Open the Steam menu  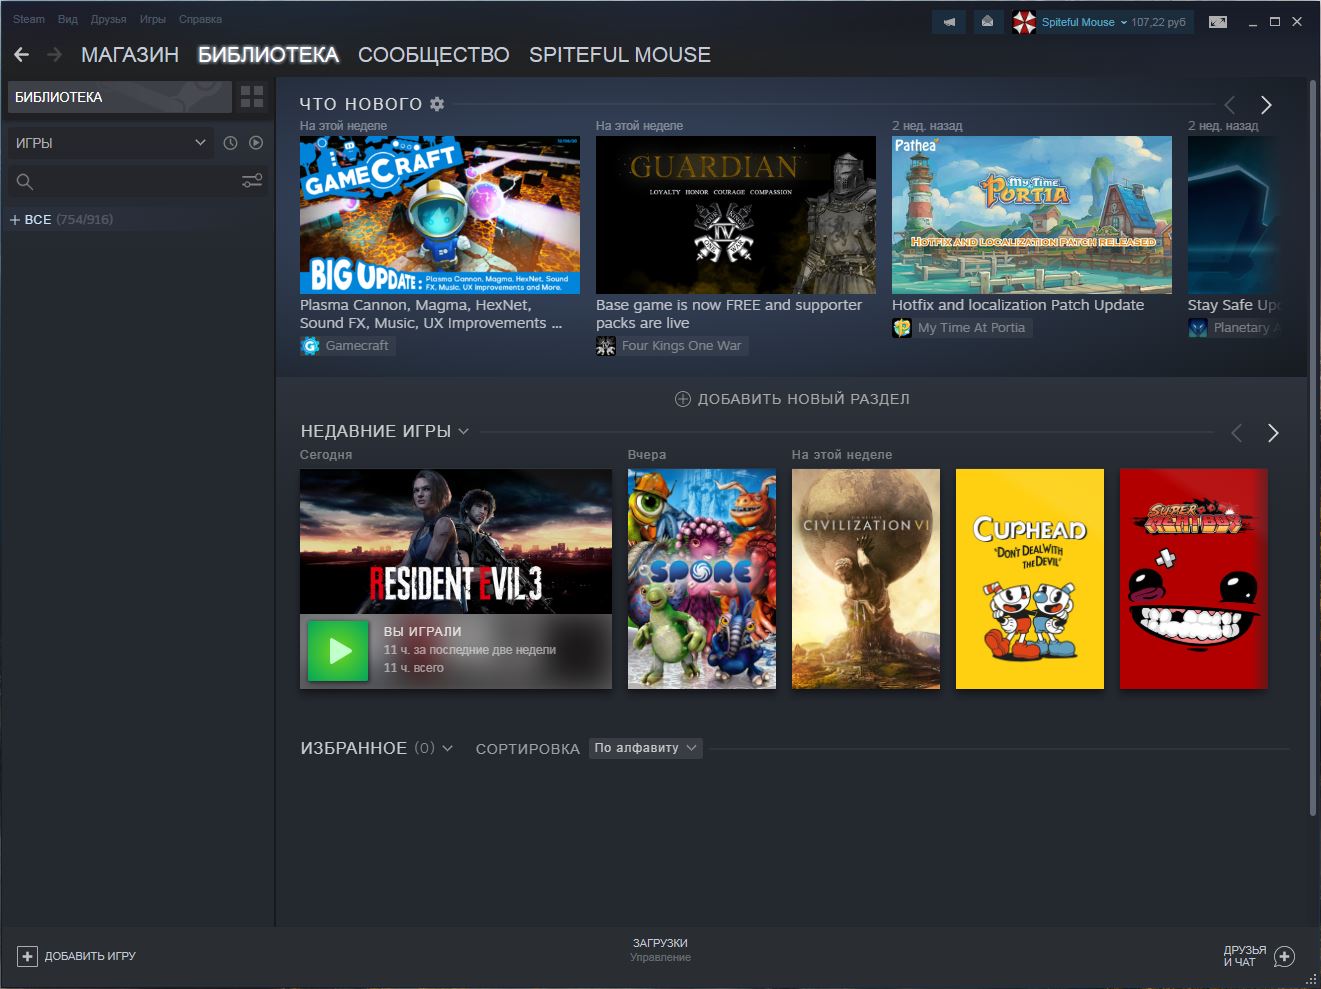click(x=29, y=19)
